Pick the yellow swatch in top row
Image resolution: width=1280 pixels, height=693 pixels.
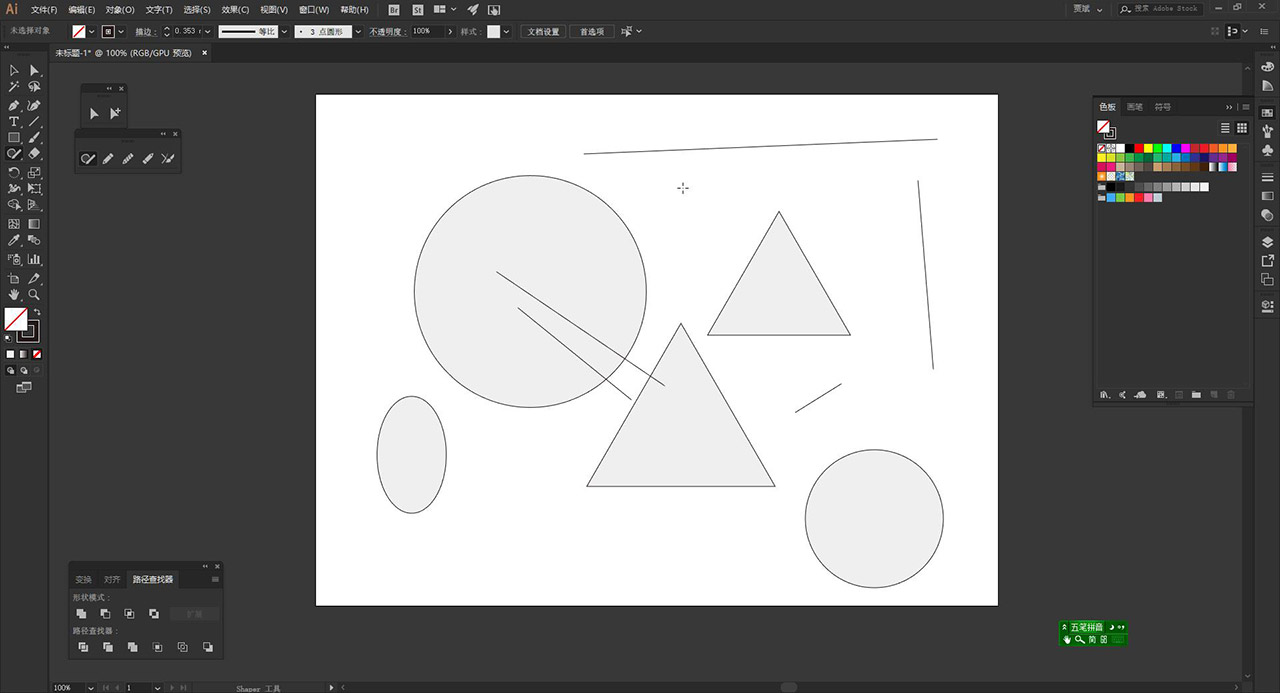pyautogui.click(x=1148, y=148)
